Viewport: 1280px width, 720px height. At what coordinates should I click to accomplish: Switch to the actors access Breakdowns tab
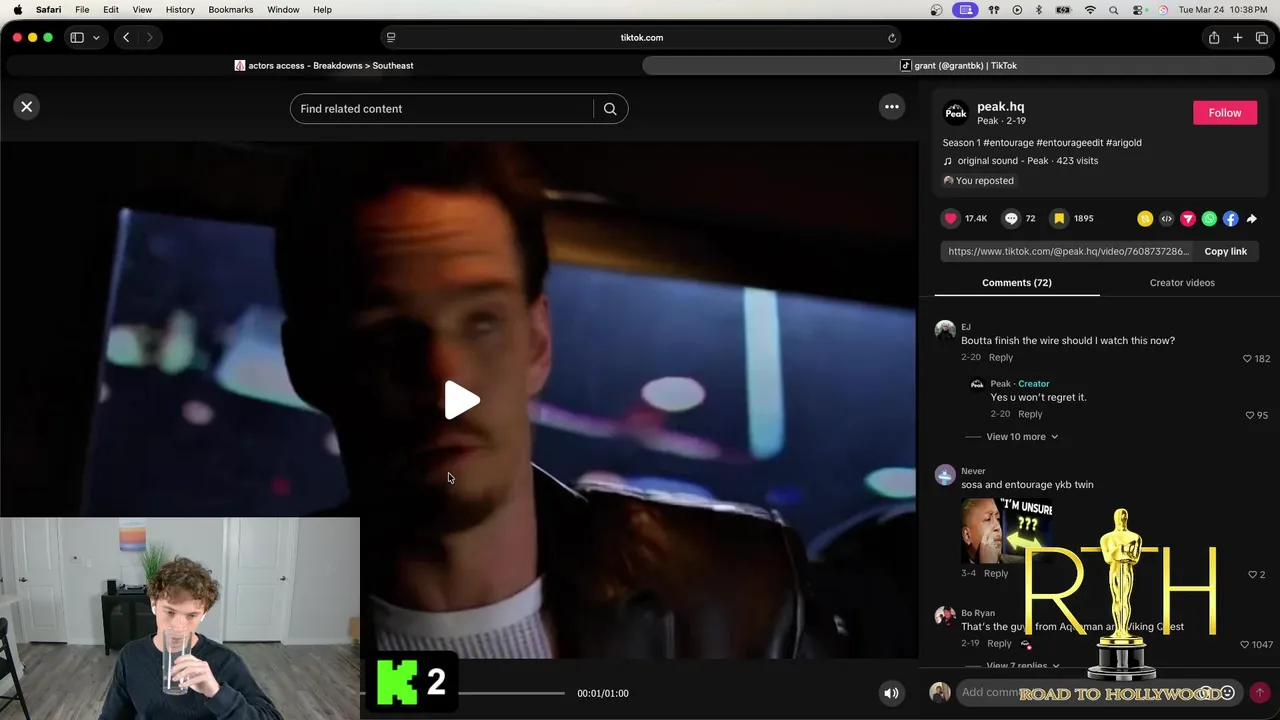click(x=323, y=66)
